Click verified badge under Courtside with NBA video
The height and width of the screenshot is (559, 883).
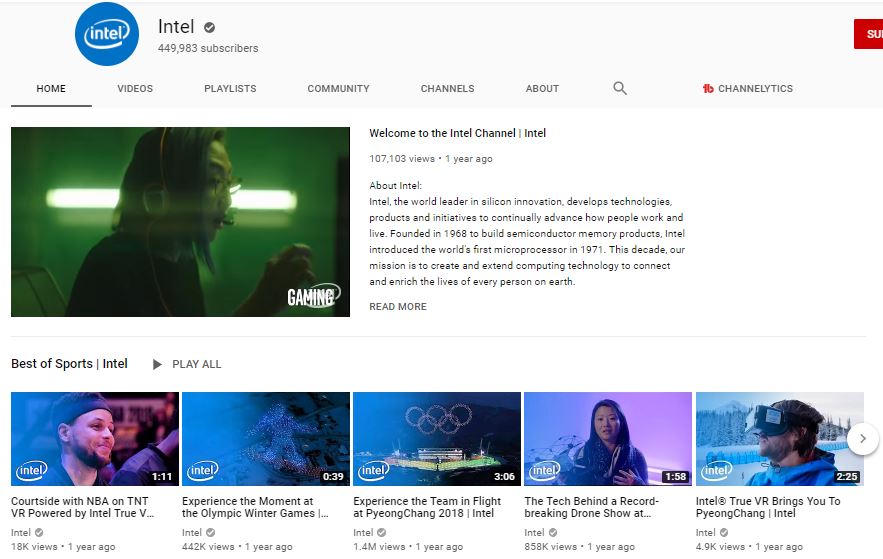tap(39, 533)
